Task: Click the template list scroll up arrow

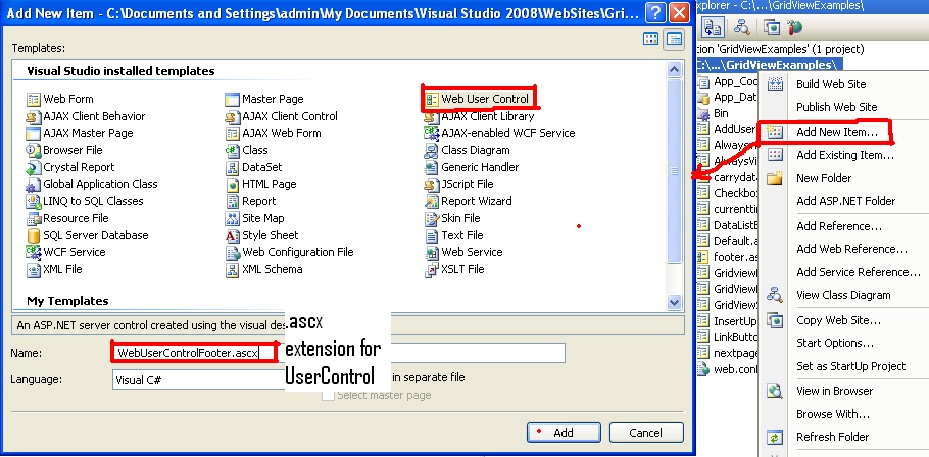Action: point(674,70)
